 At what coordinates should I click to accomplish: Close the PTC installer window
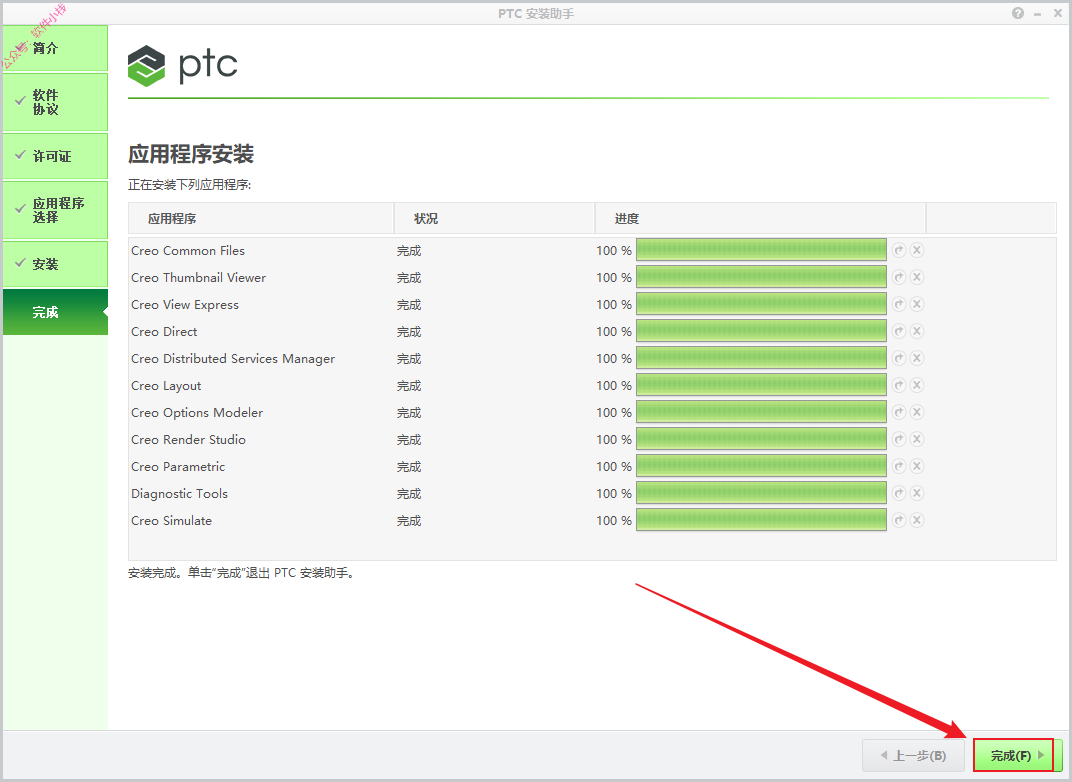click(1058, 13)
